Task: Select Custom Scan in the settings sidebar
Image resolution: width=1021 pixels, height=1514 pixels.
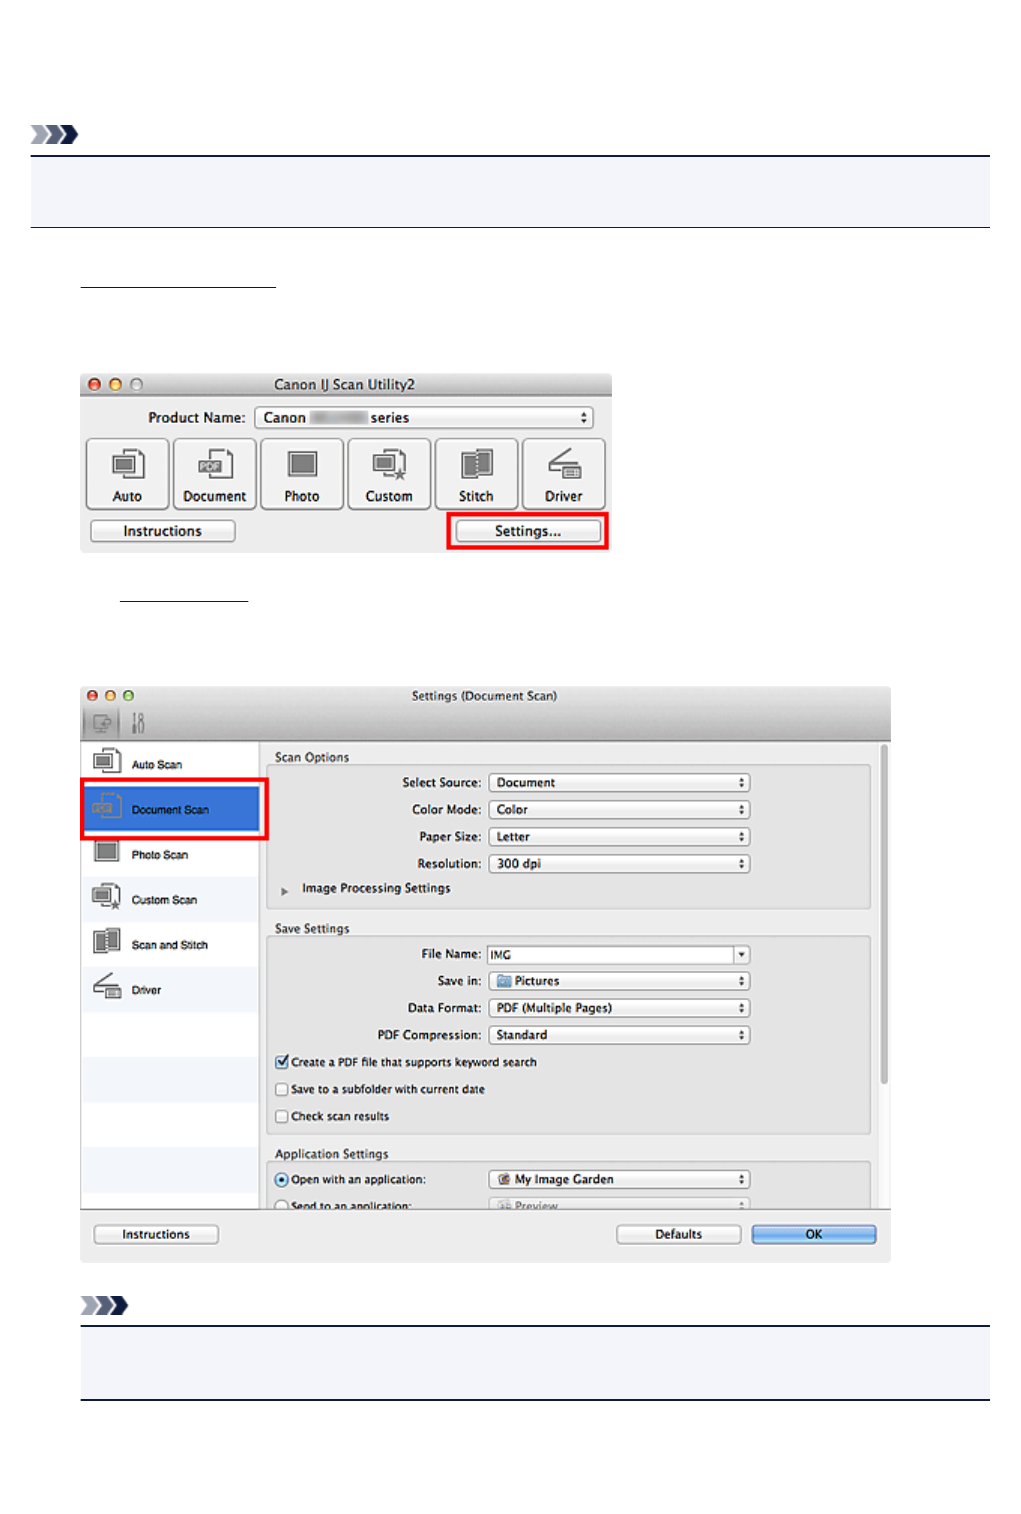Action: pos(170,899)
